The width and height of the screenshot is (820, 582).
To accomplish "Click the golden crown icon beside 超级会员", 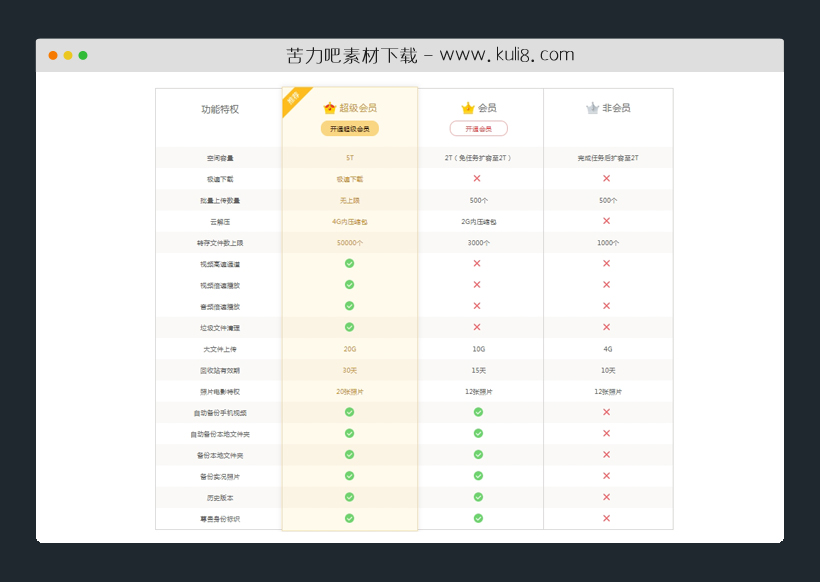I will click(330, 107).
